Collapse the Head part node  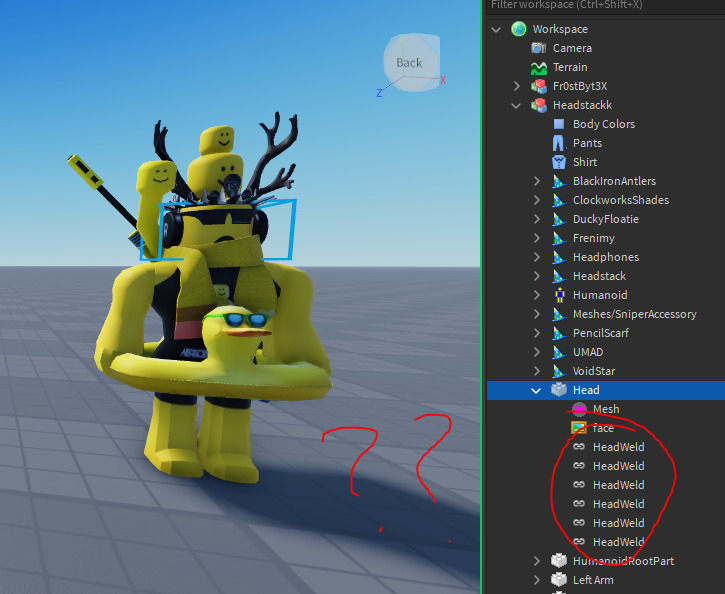point(536,391)
